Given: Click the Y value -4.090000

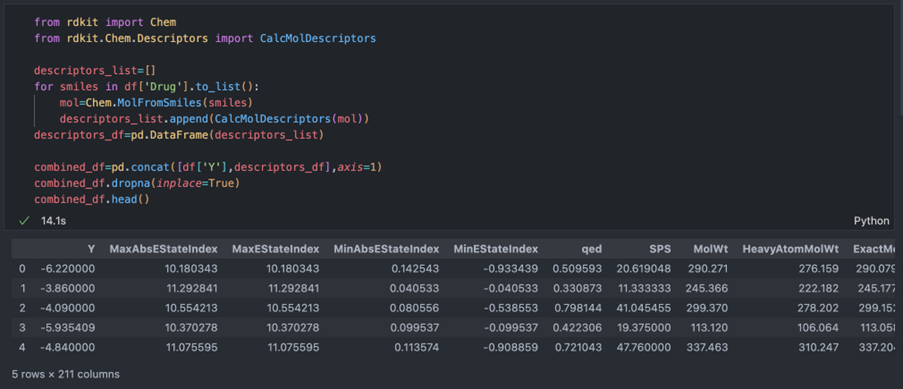Looking at the screenshot, I should pos(68,308).
